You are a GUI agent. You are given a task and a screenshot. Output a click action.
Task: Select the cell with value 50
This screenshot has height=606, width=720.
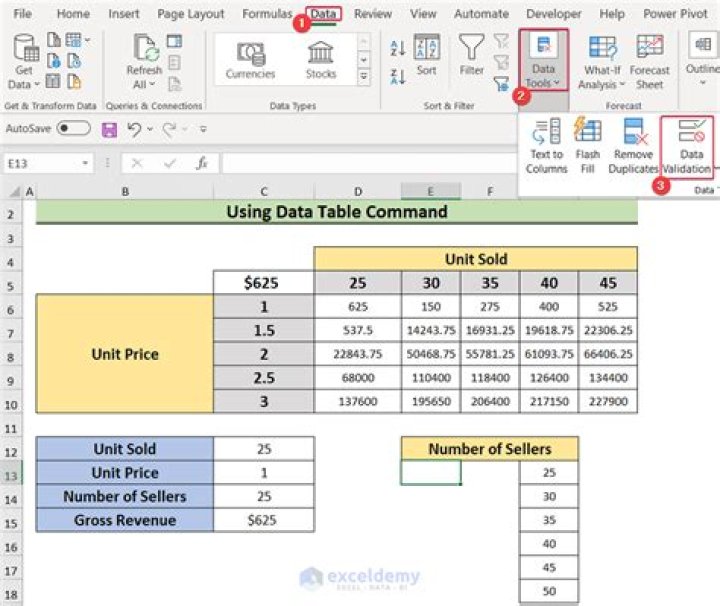click(x=549, y=591)
